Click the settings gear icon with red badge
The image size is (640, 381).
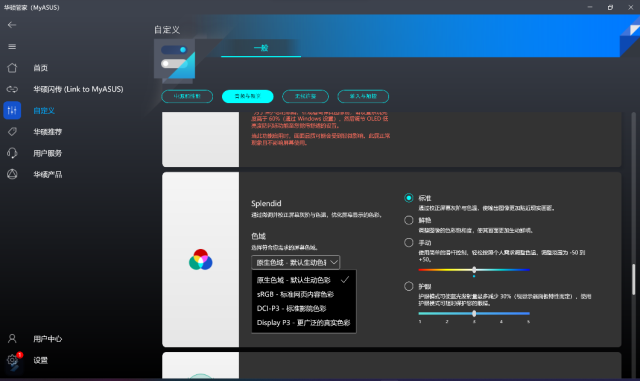tap(13, 360)
